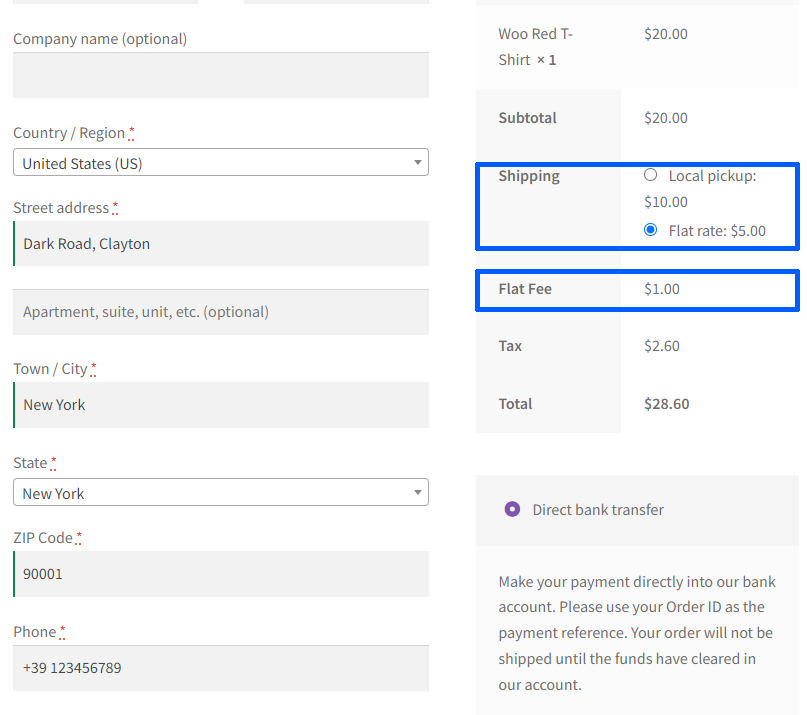Select the Flat rate: $5.00 shipping option
807x715 pixels.
click(x=650, y=230)
